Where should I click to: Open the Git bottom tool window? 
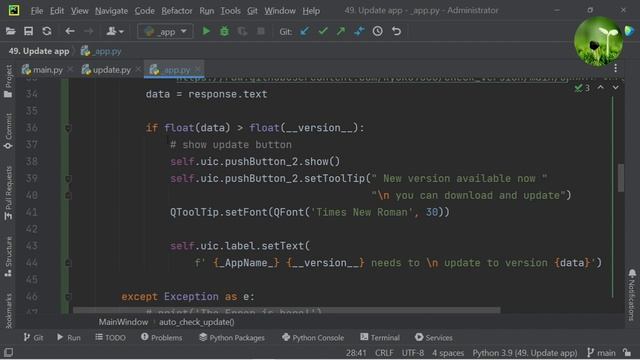click(x=33, y=338)
